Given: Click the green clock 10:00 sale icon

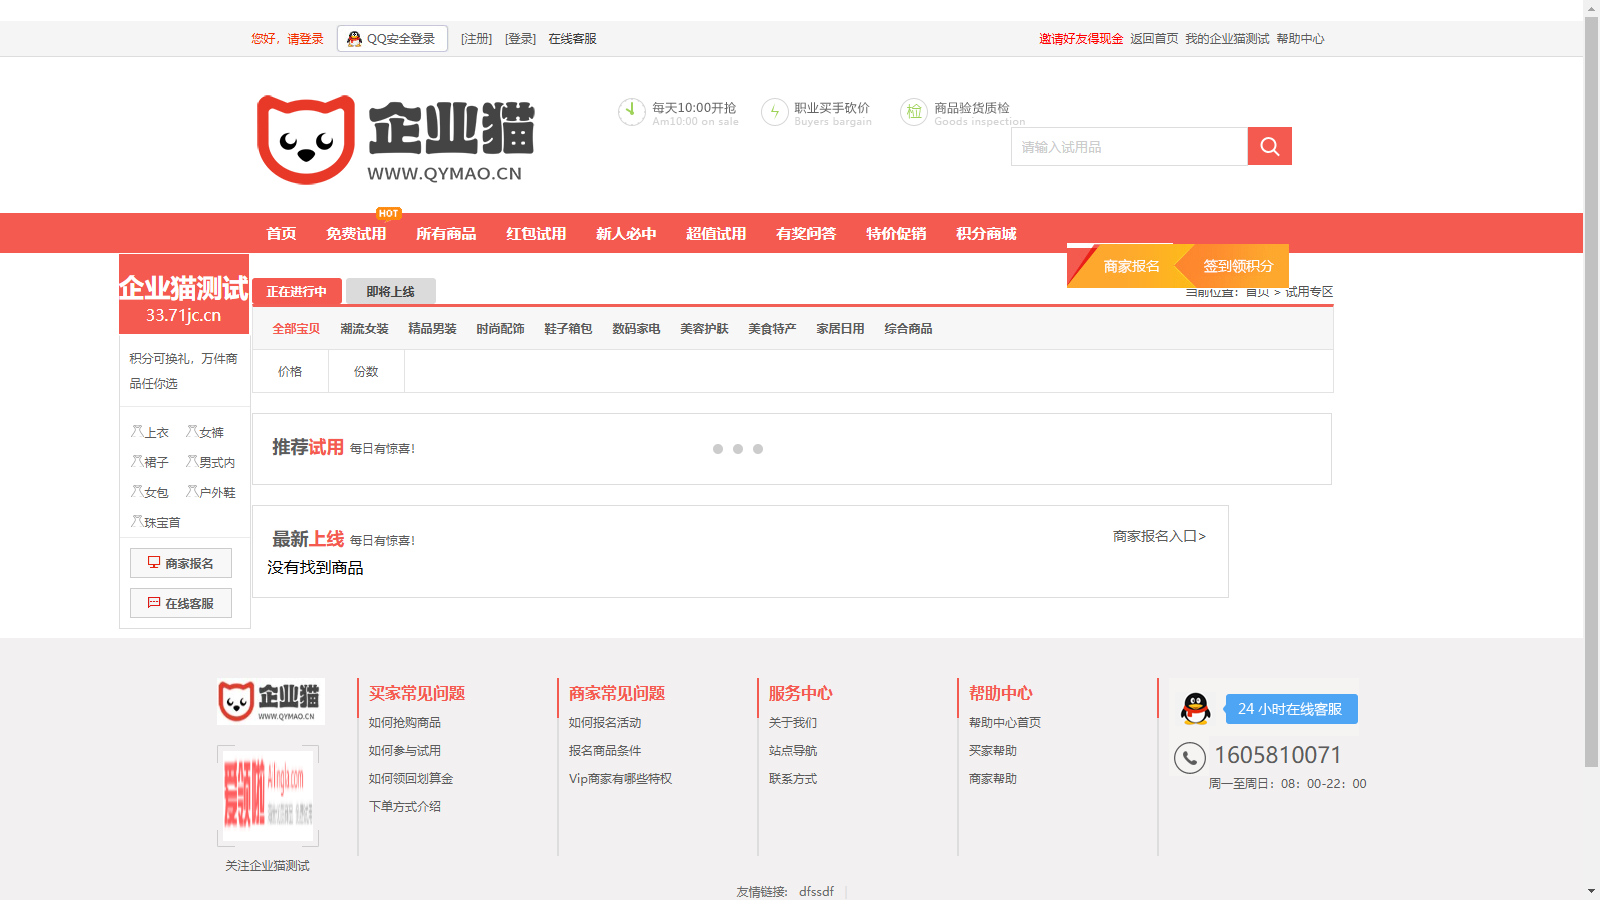Looking at the screenshot, I should click(631, 111).
